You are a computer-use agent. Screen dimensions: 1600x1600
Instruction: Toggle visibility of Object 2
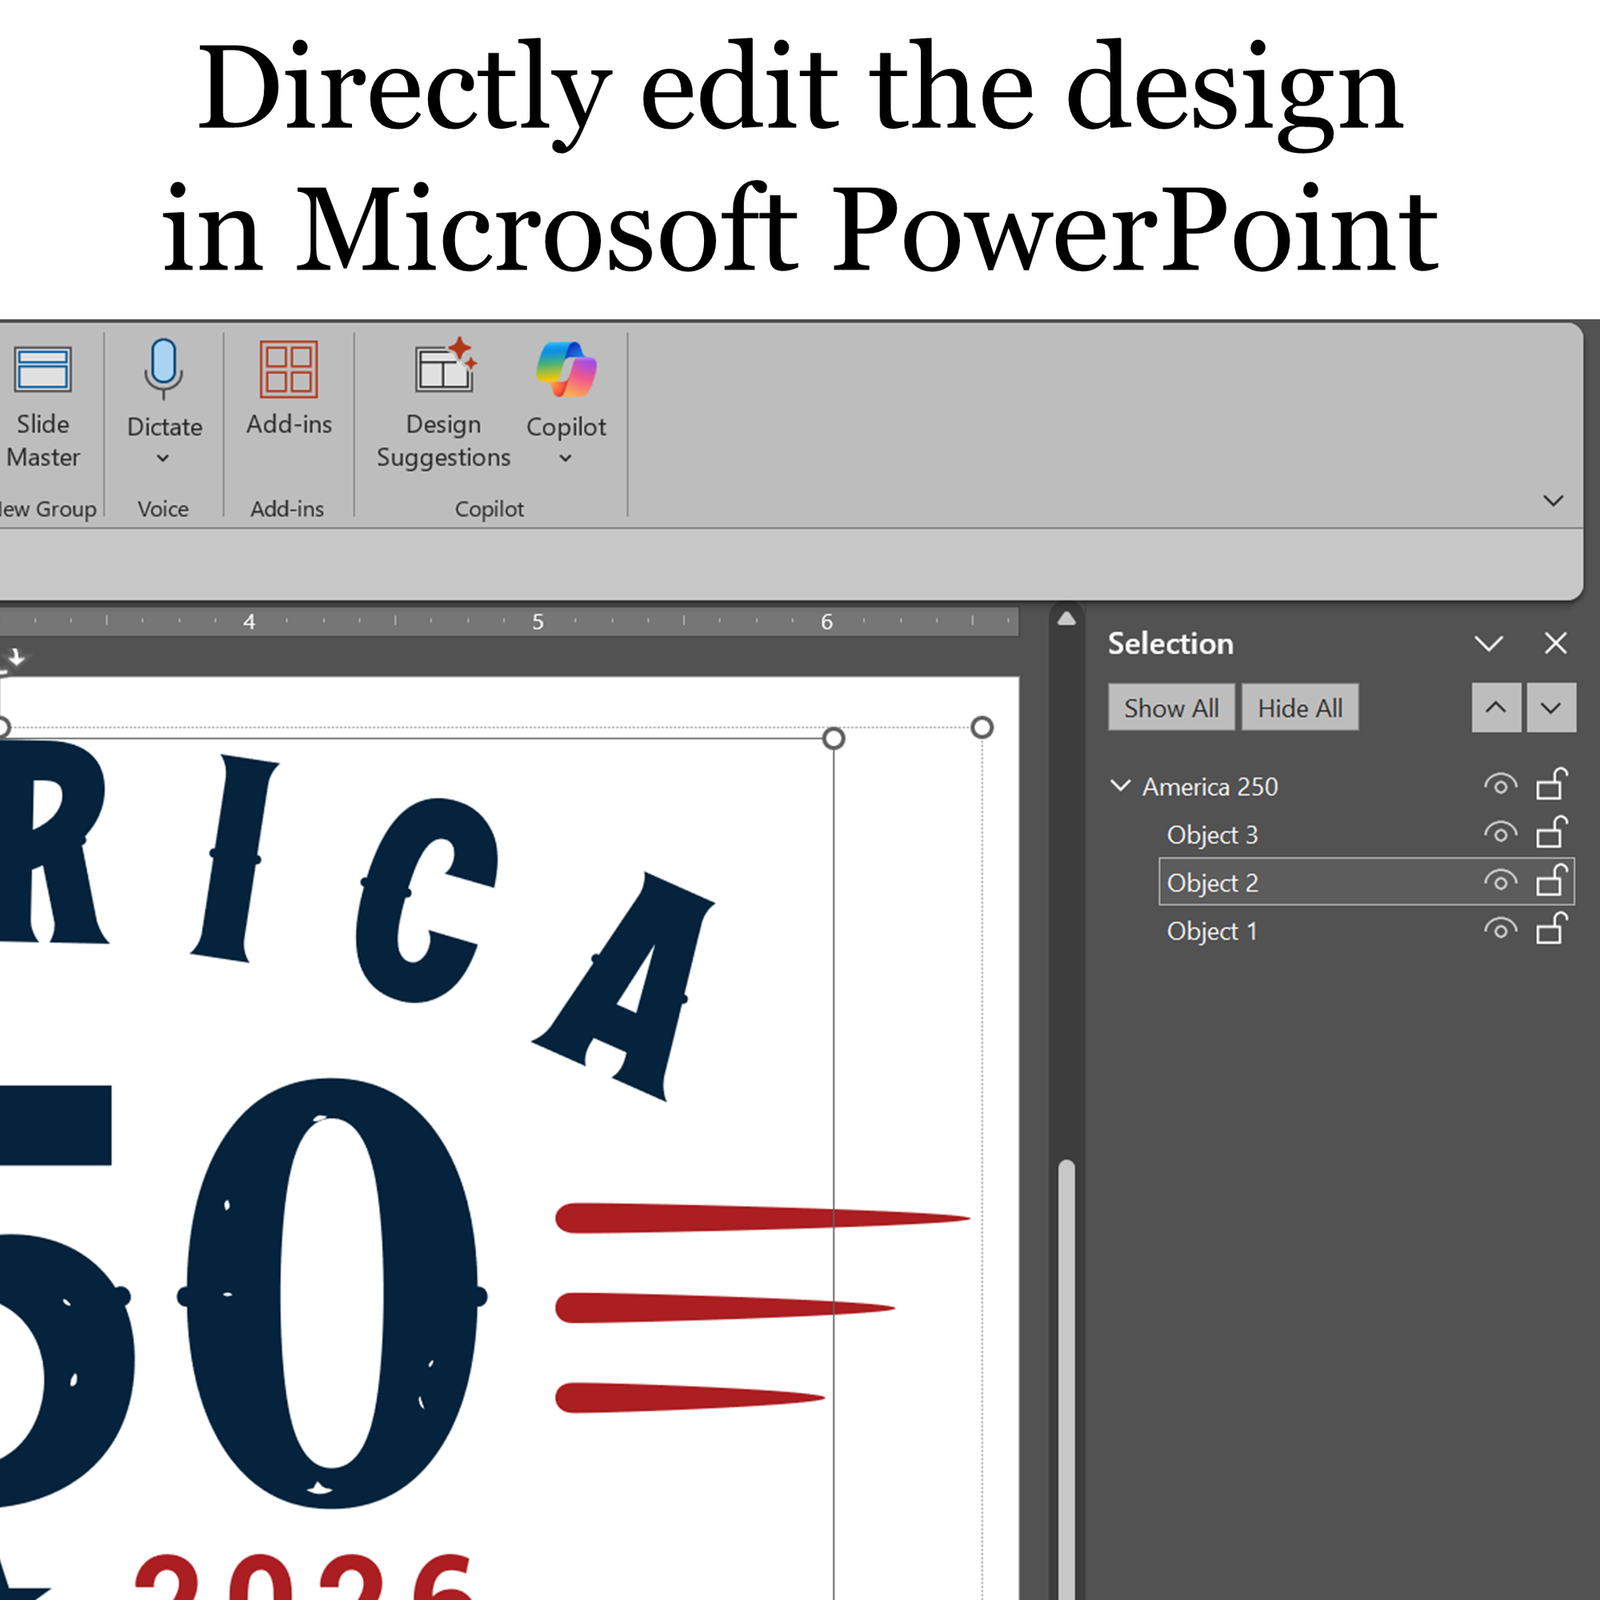click(1500, 881)
